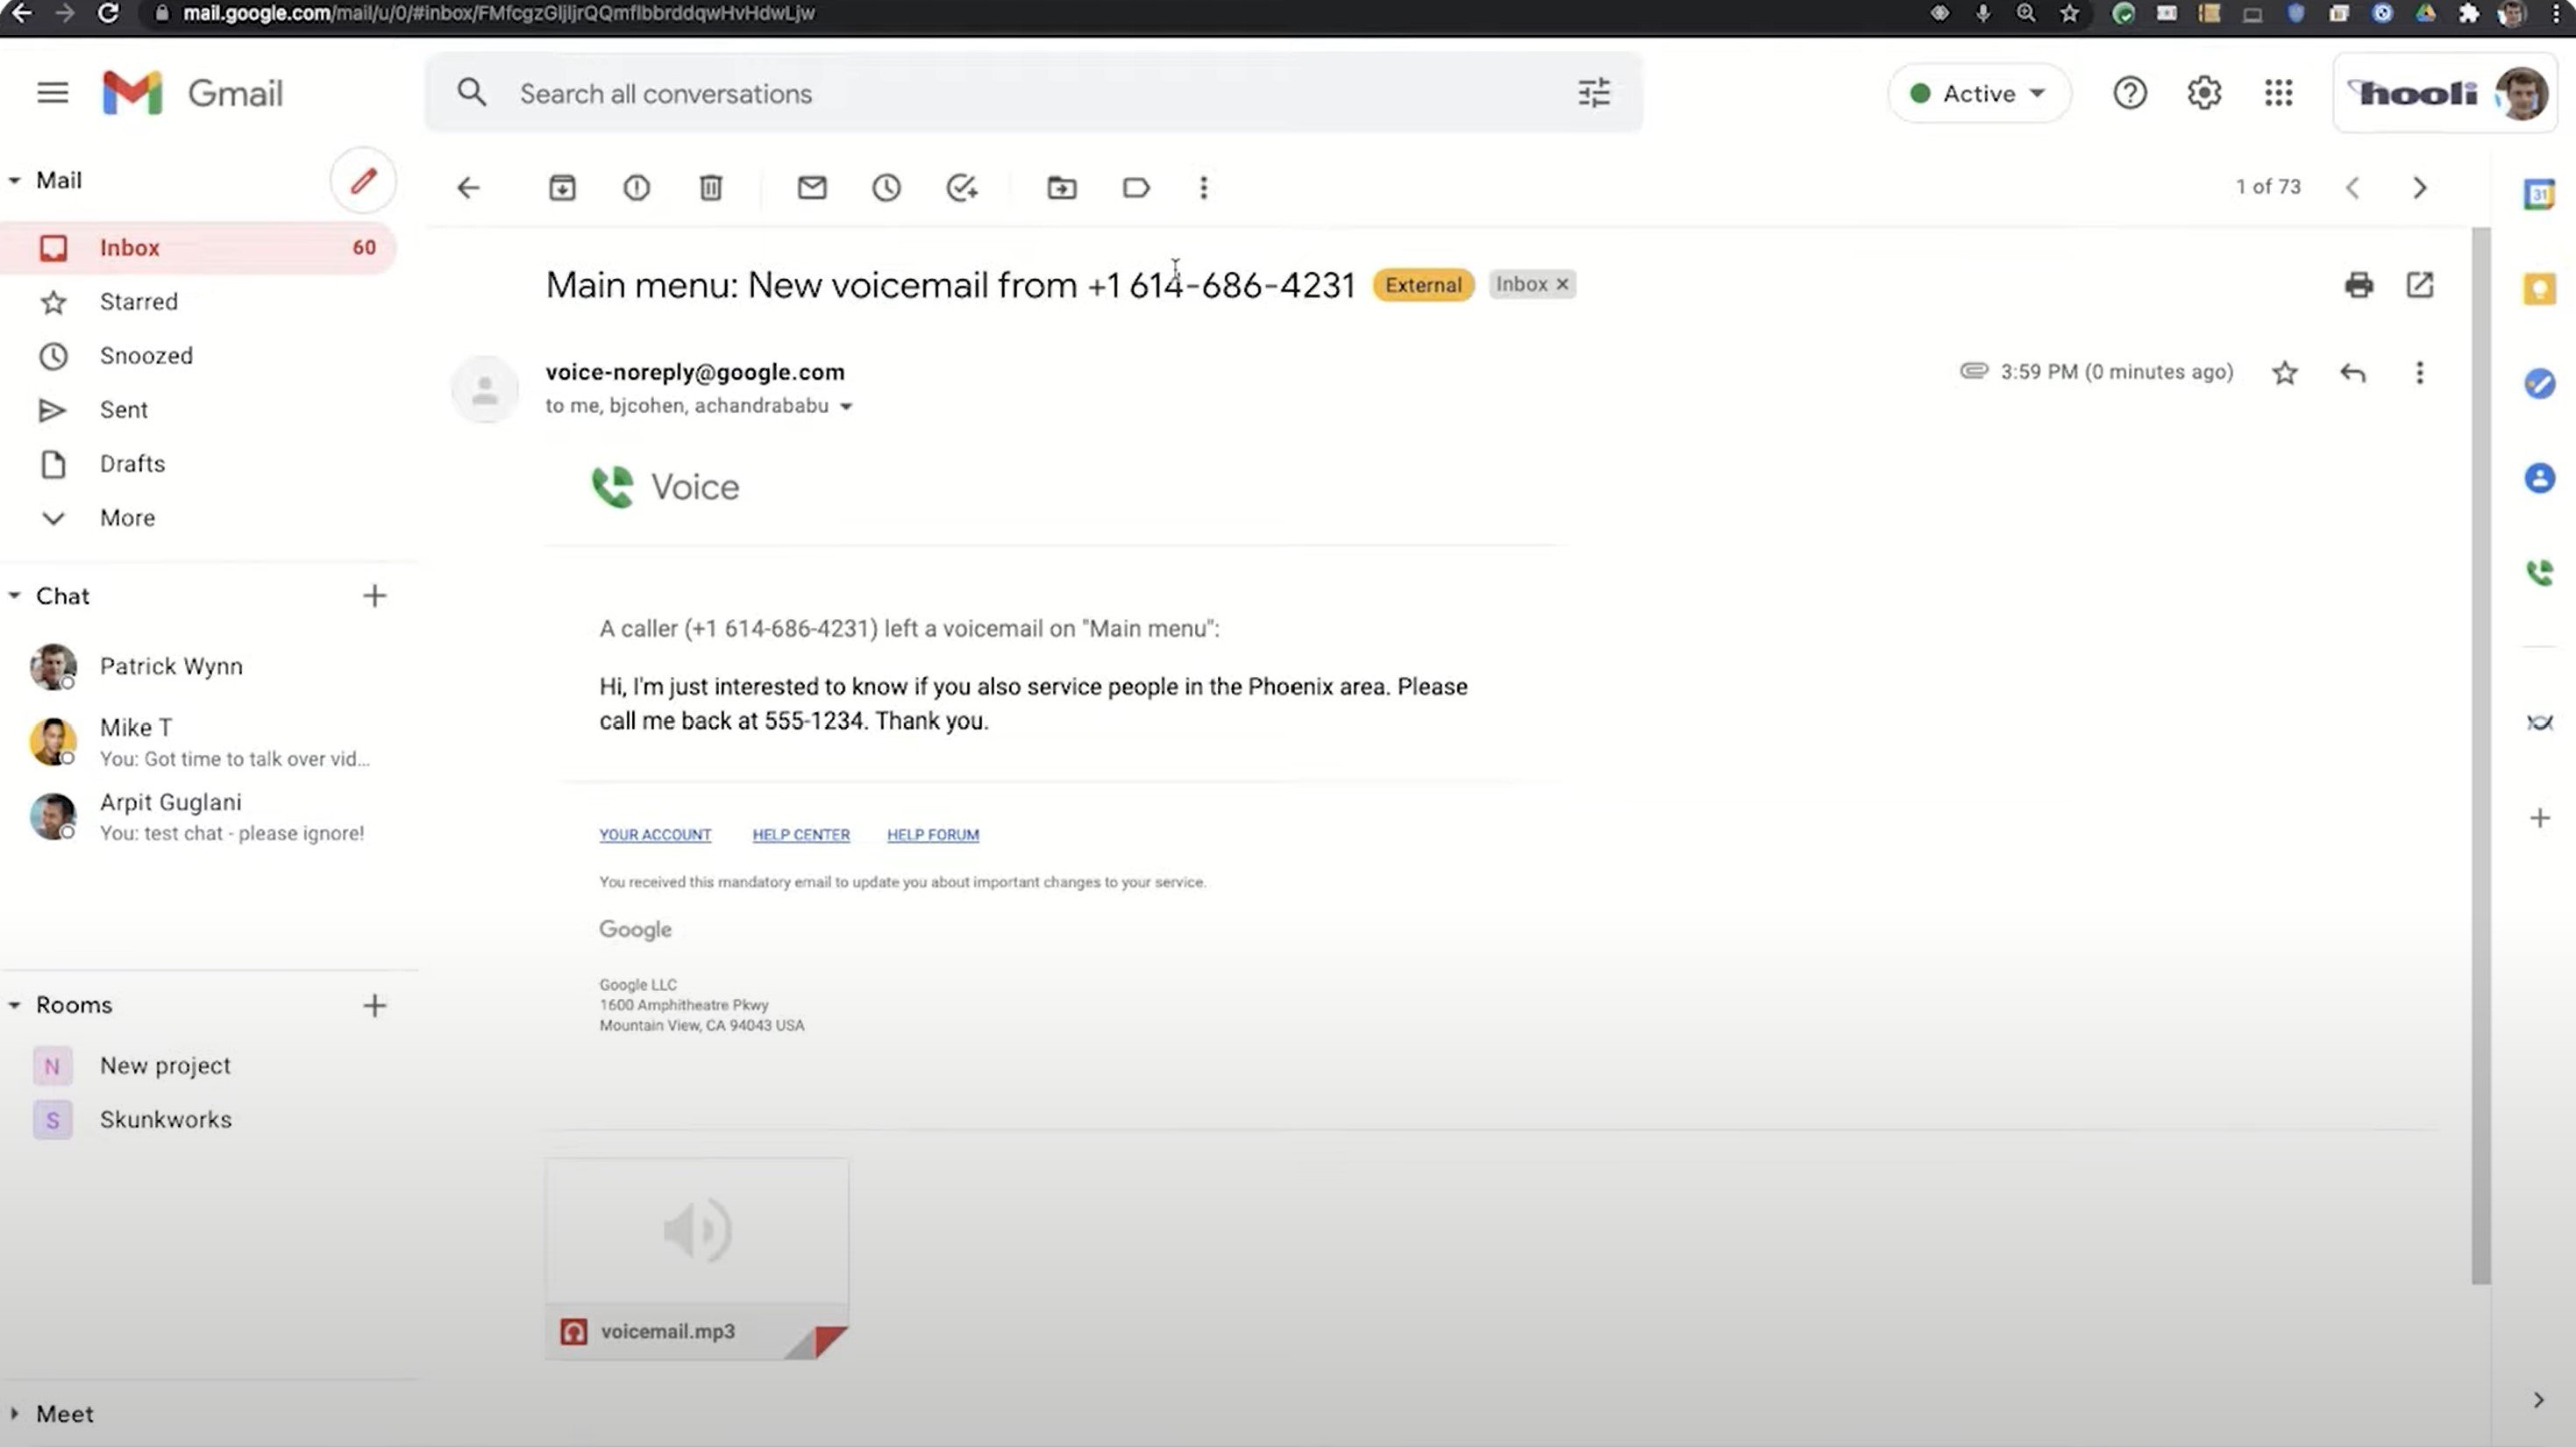This screenshot has width=2576, height=1447.
Task: Click the report spam icon
Action: click(635, 186)
